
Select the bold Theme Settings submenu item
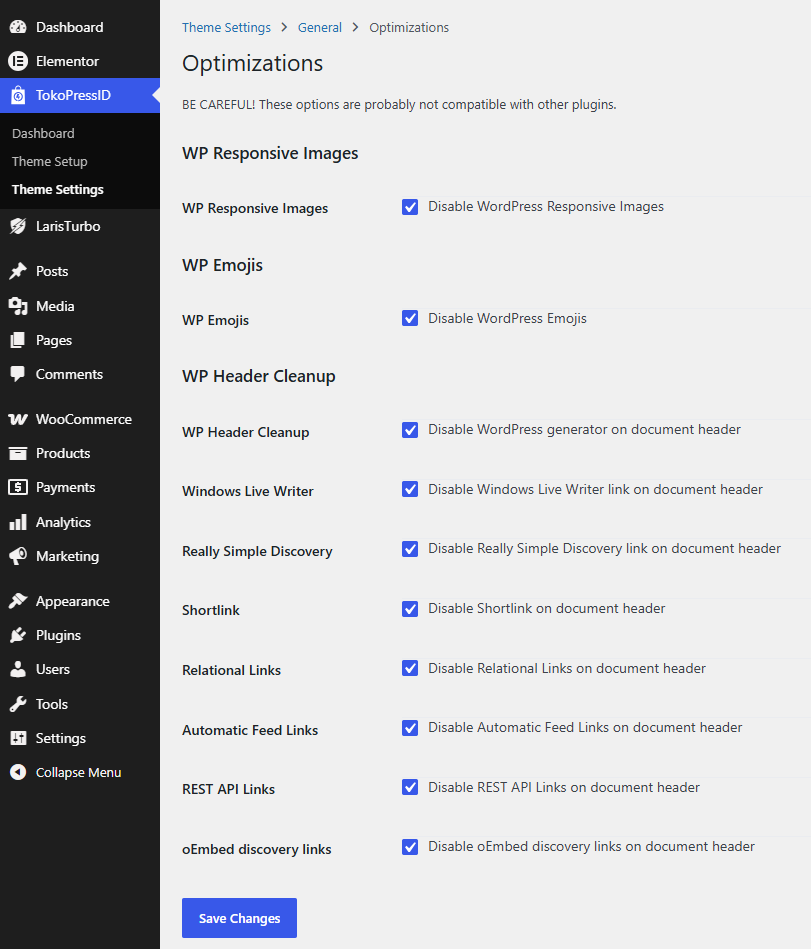57,189
